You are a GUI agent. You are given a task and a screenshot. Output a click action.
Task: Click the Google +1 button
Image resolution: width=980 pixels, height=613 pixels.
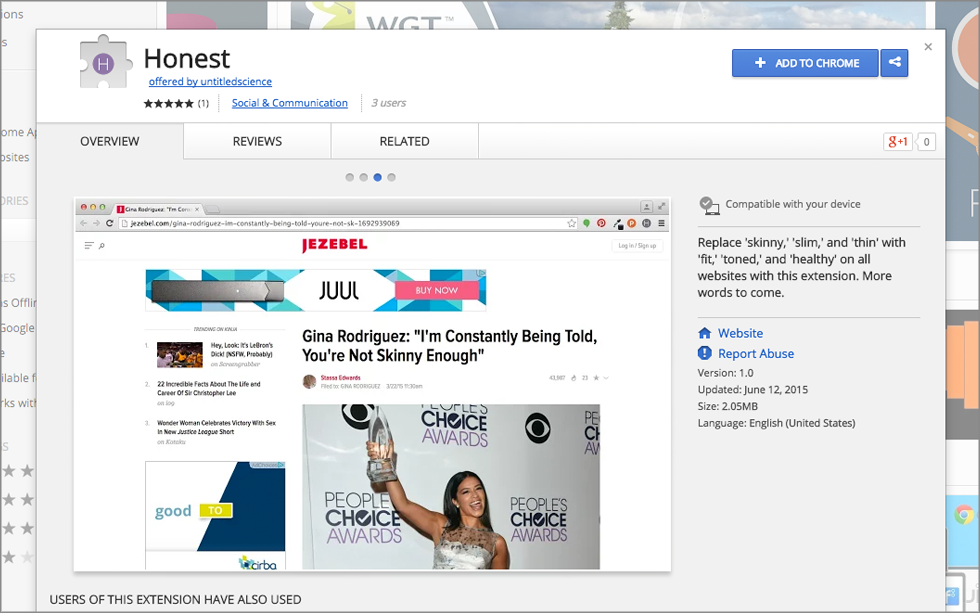coord(898,142)
